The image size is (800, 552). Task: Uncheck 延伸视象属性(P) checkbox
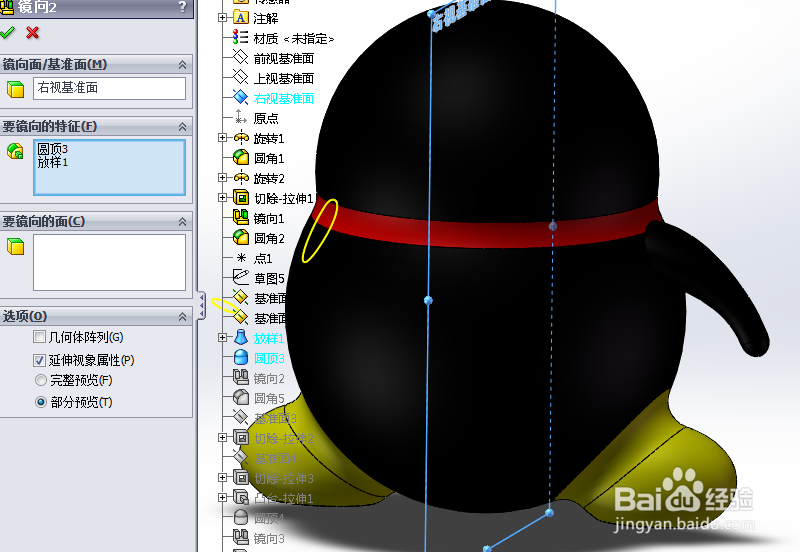pyautogui.click(x=39, y=360)
